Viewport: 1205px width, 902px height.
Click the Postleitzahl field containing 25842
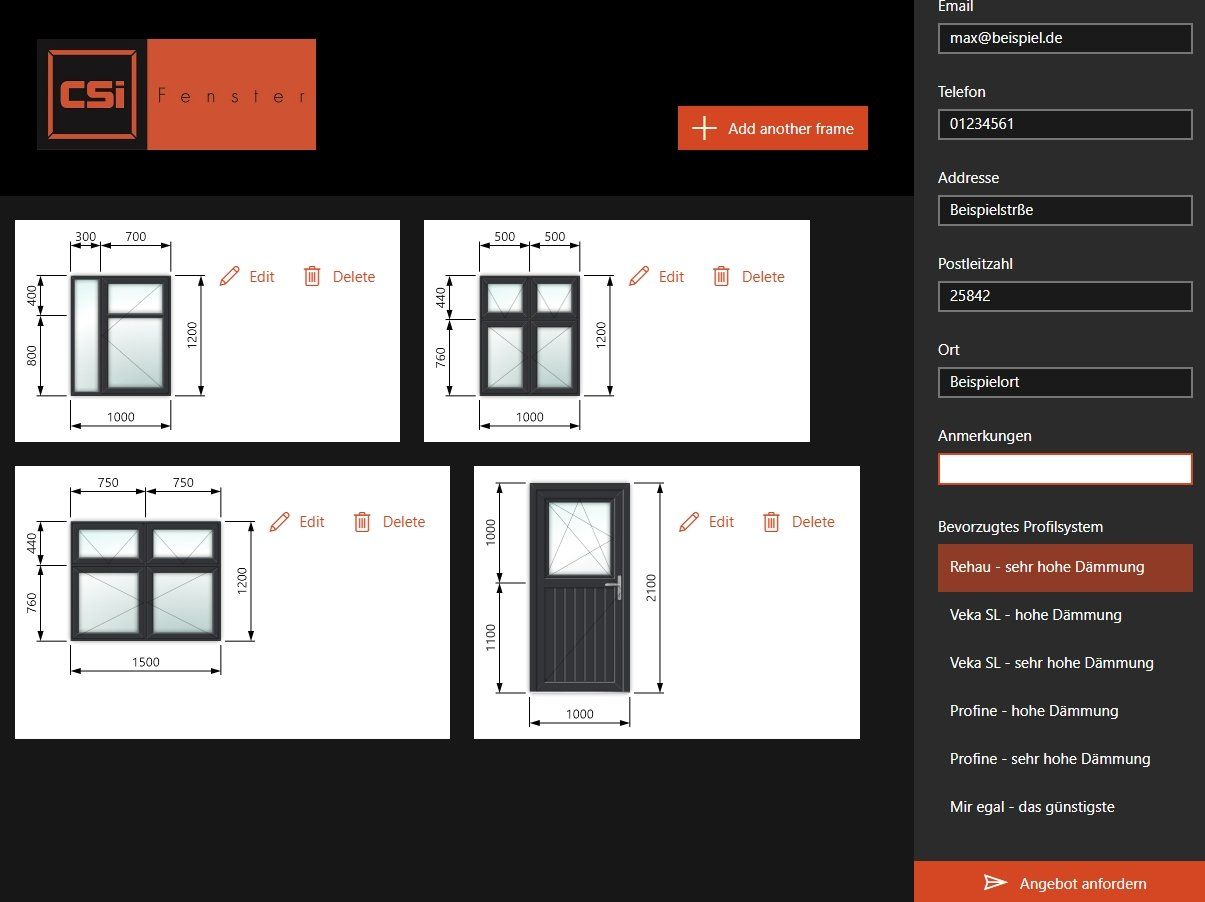pyautogui.click(x=1065, y=296)
